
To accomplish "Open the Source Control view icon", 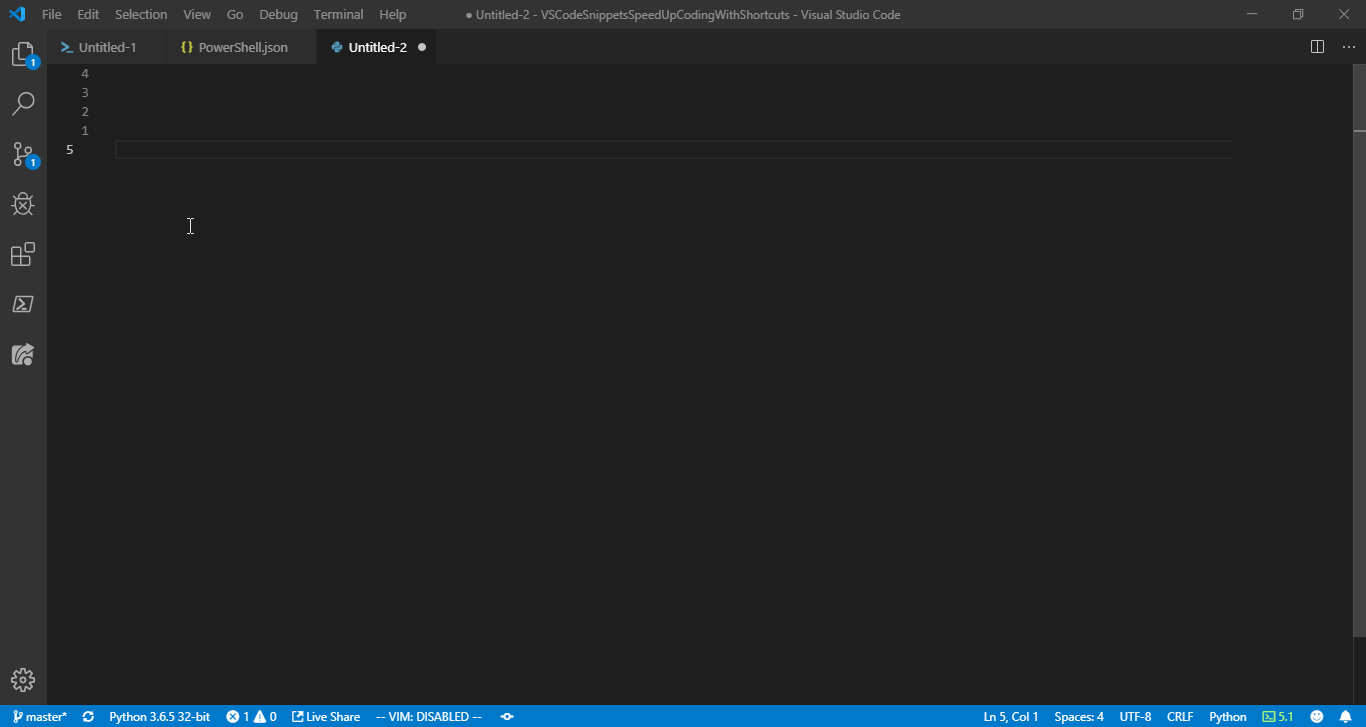I will tap(23, 154).
